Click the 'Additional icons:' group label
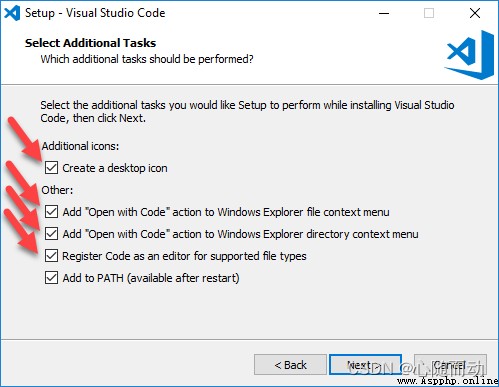This screenshot has height=387, width=499. click(80, 146)
